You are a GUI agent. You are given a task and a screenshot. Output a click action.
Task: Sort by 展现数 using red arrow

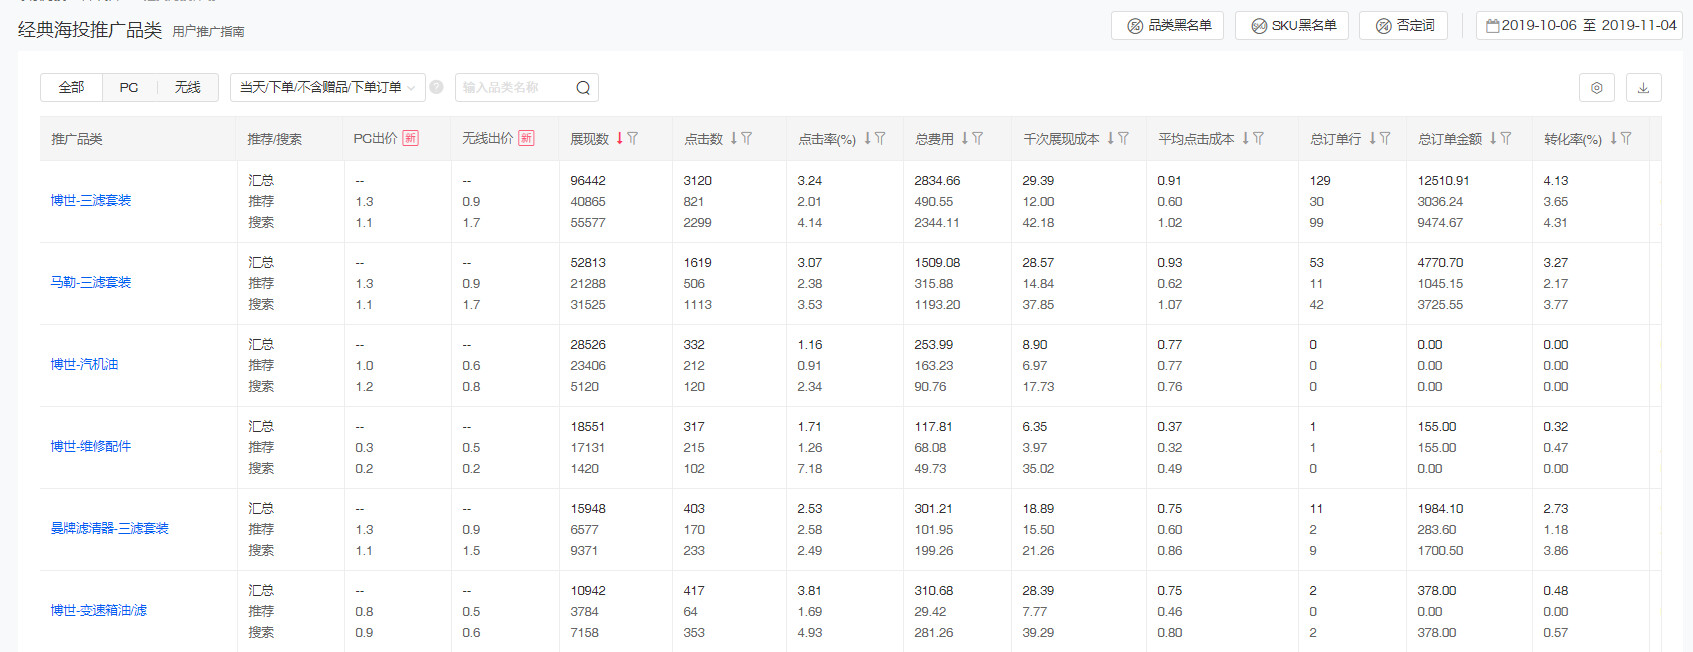[620, 139]
